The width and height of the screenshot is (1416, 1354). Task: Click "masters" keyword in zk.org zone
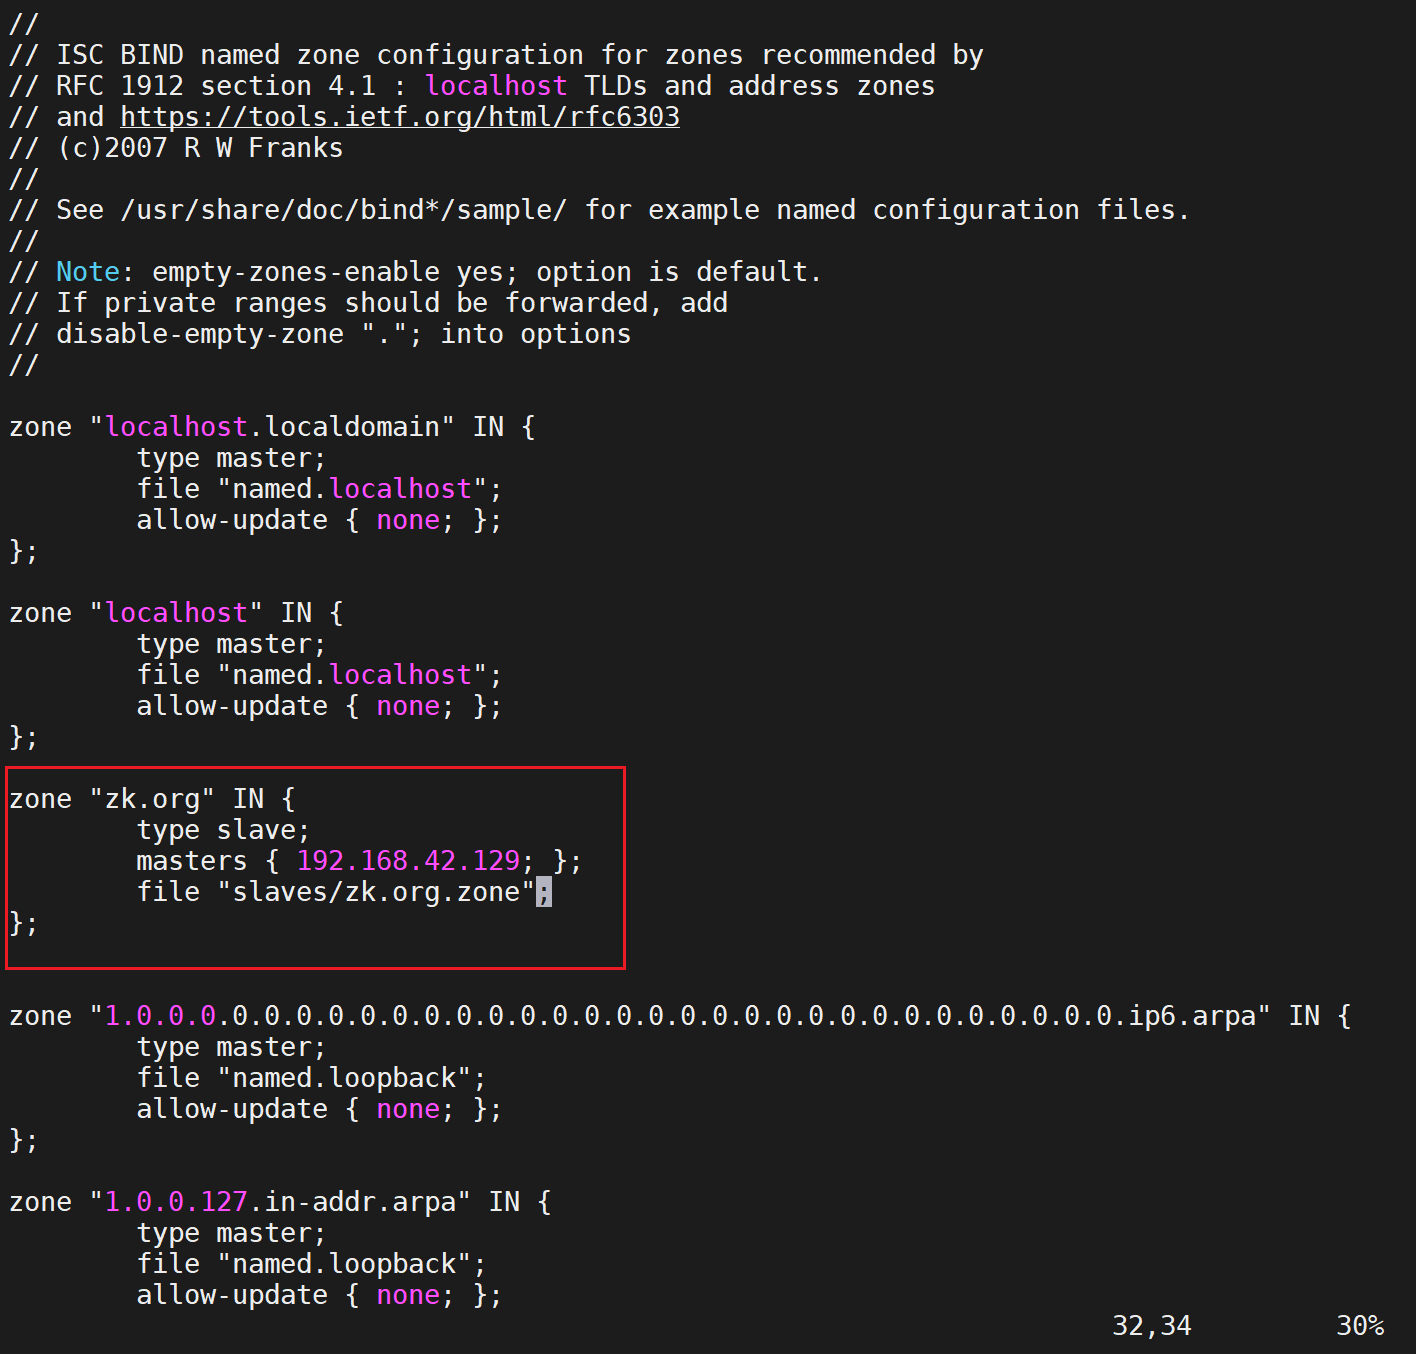click(x=192, y=861)
